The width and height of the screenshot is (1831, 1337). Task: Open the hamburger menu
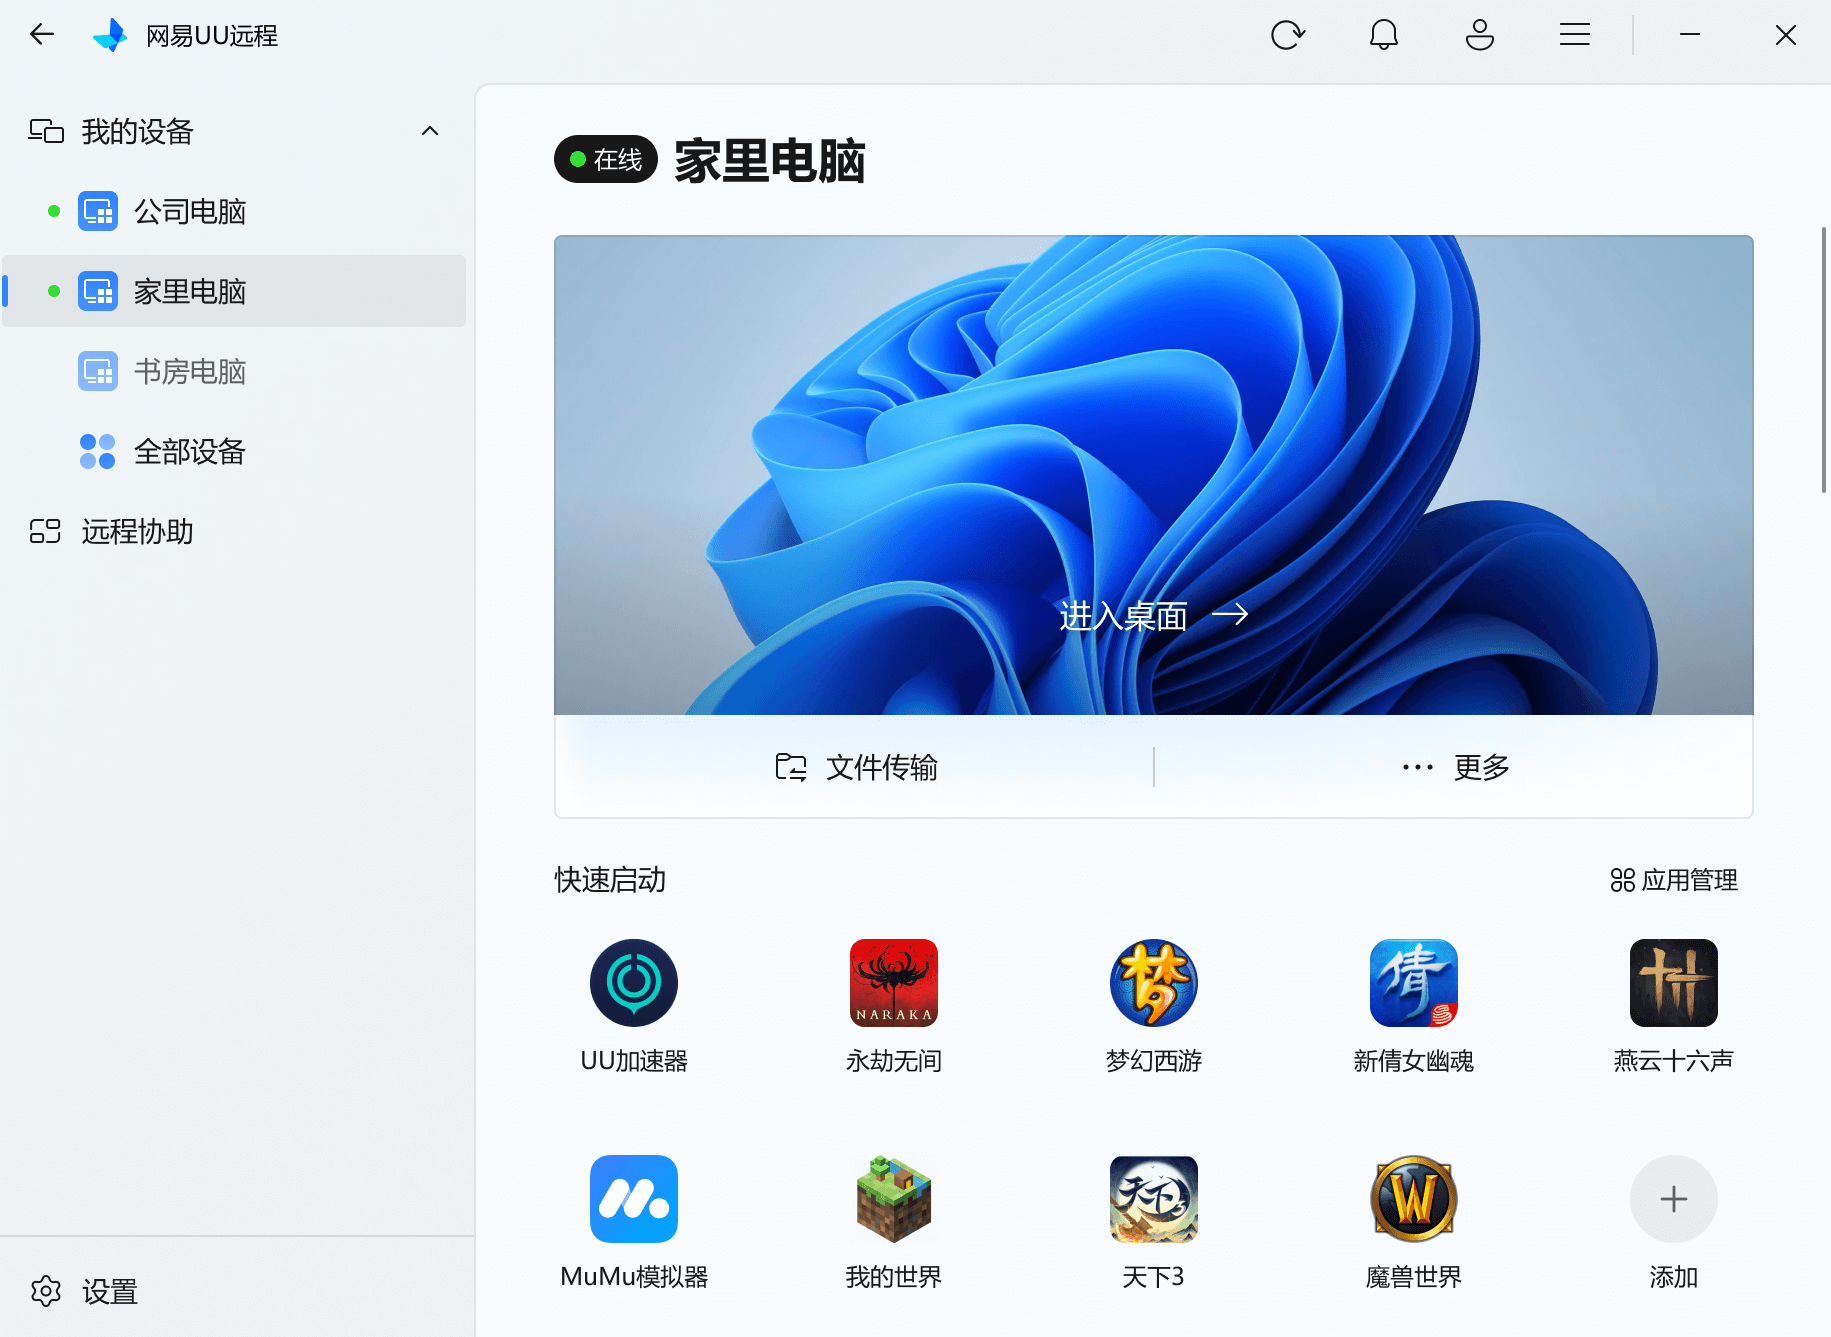click(x=1573, y=34)
